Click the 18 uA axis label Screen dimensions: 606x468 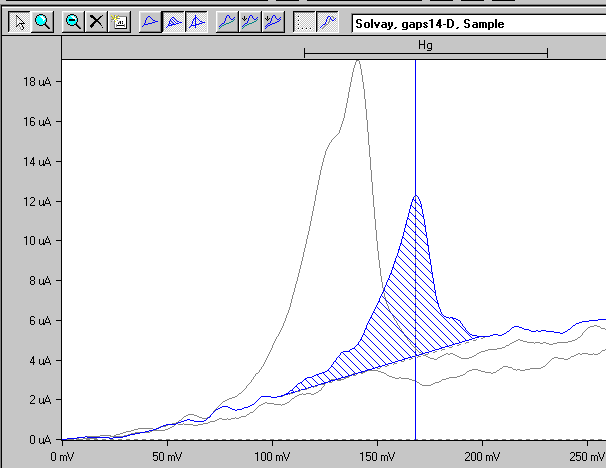coord(36,82)
